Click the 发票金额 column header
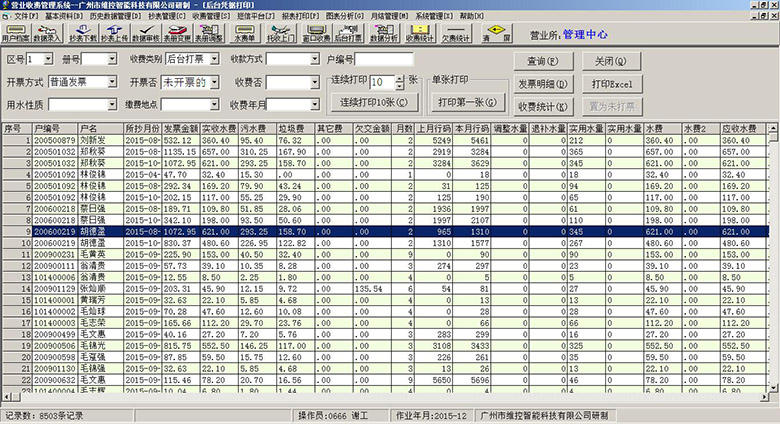Image resolution: width=780 pixels, height=424 pixels. tap(181, 128)
